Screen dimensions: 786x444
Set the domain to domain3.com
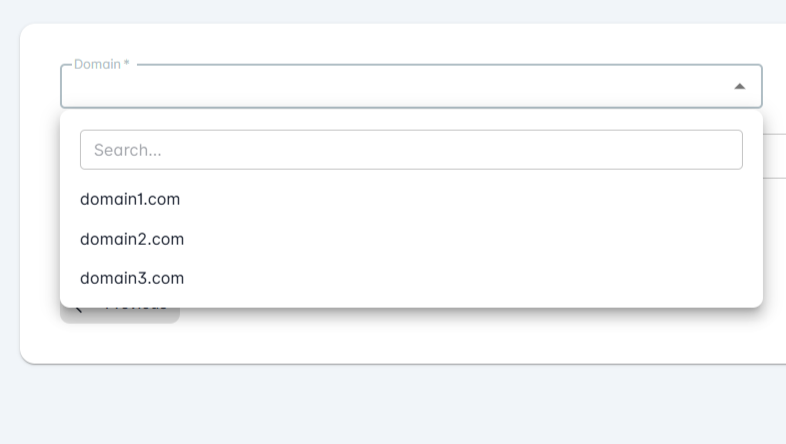pos(132,278)
